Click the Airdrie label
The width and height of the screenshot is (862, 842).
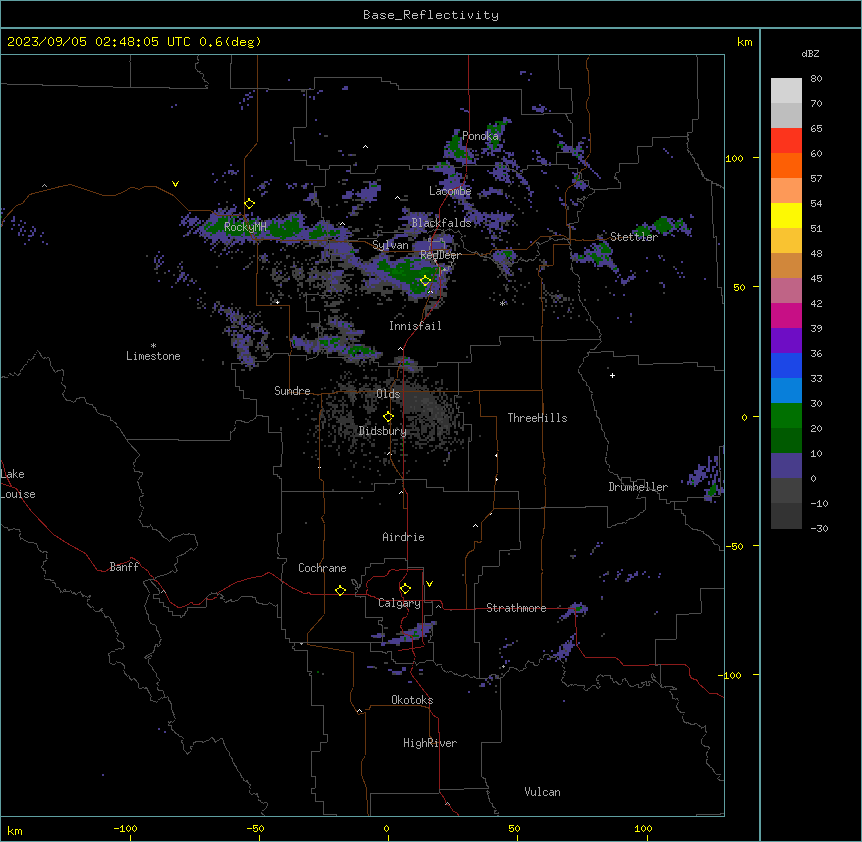[404, 537]
